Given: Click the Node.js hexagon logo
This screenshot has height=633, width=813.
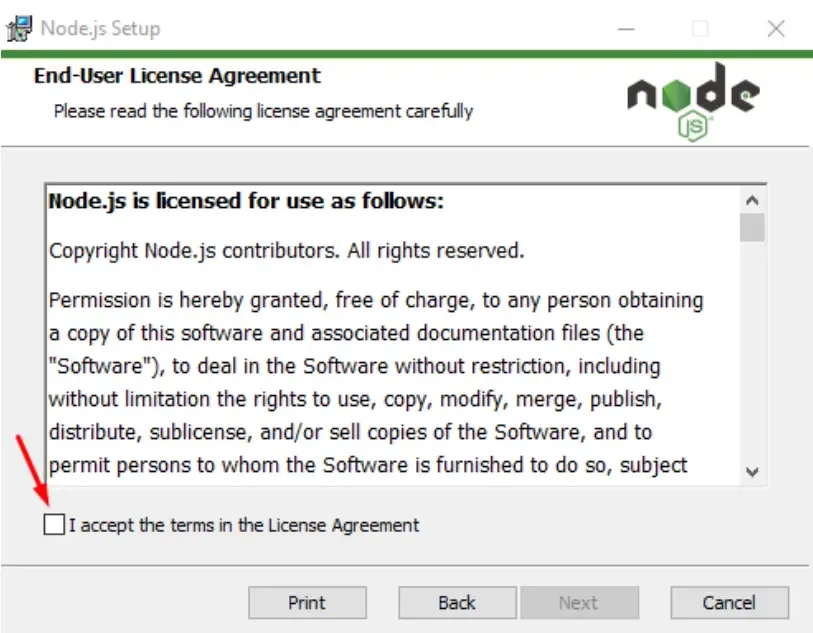Looking at the screenshot, I should (x=693, y=102).
